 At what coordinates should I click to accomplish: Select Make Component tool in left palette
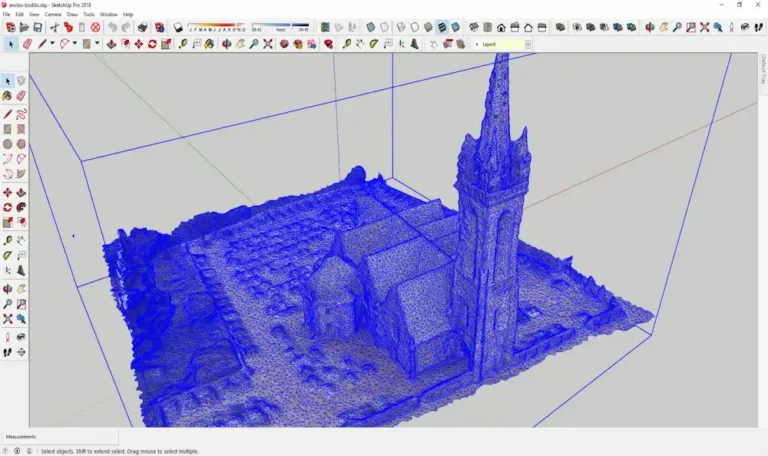pyautogui.click(x=21, y=81)
